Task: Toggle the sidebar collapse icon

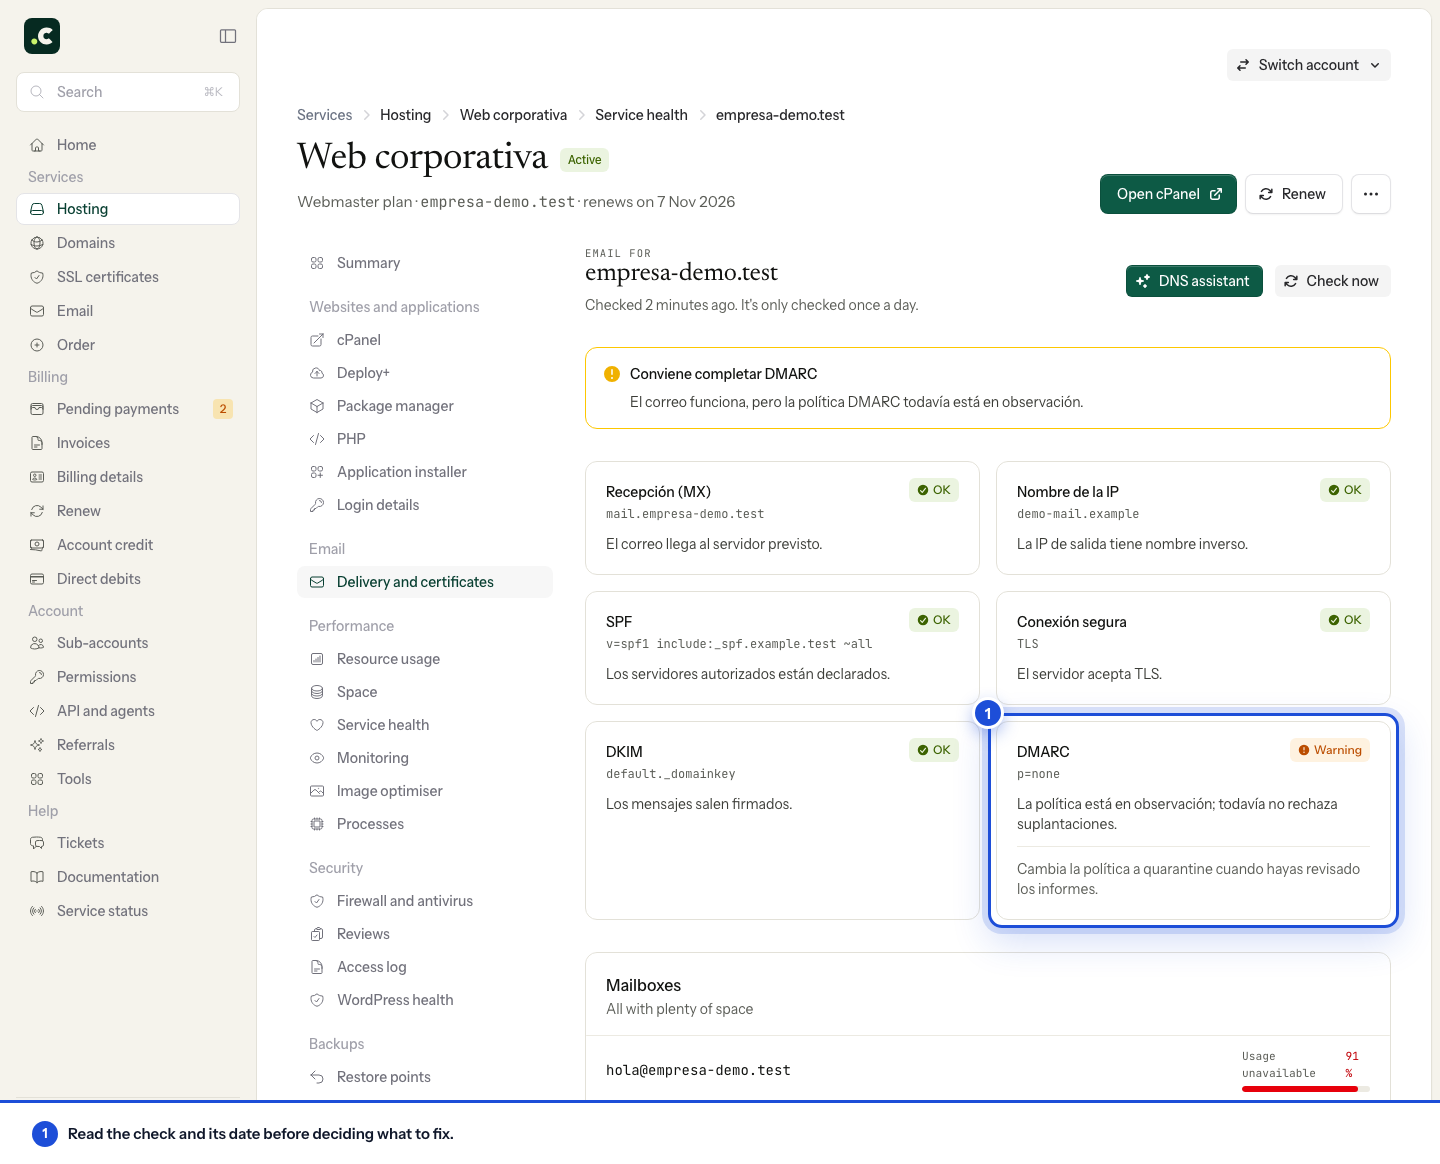Action: (228, 36)
